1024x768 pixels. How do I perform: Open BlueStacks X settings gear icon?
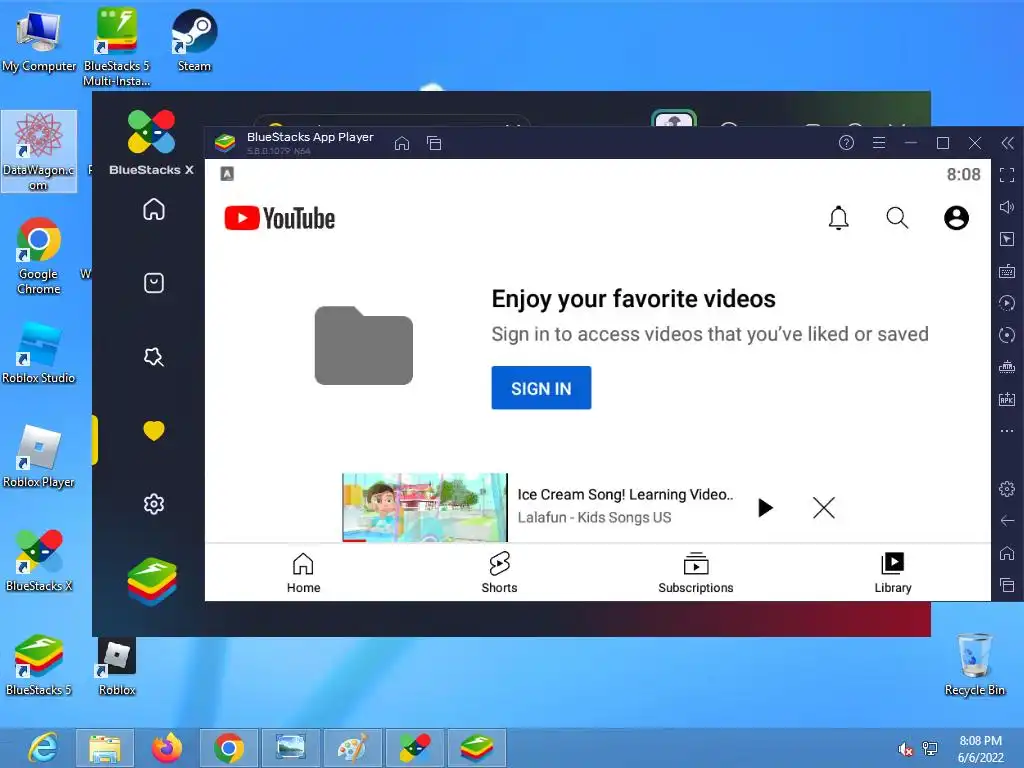[154, 504]
